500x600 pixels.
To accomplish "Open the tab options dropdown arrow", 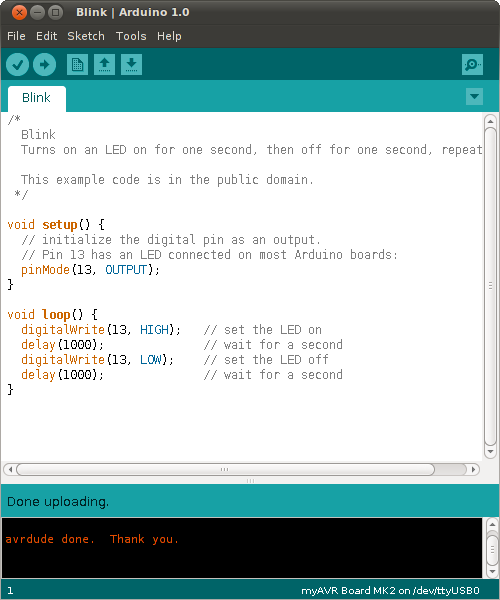I will tap(474, 96).
